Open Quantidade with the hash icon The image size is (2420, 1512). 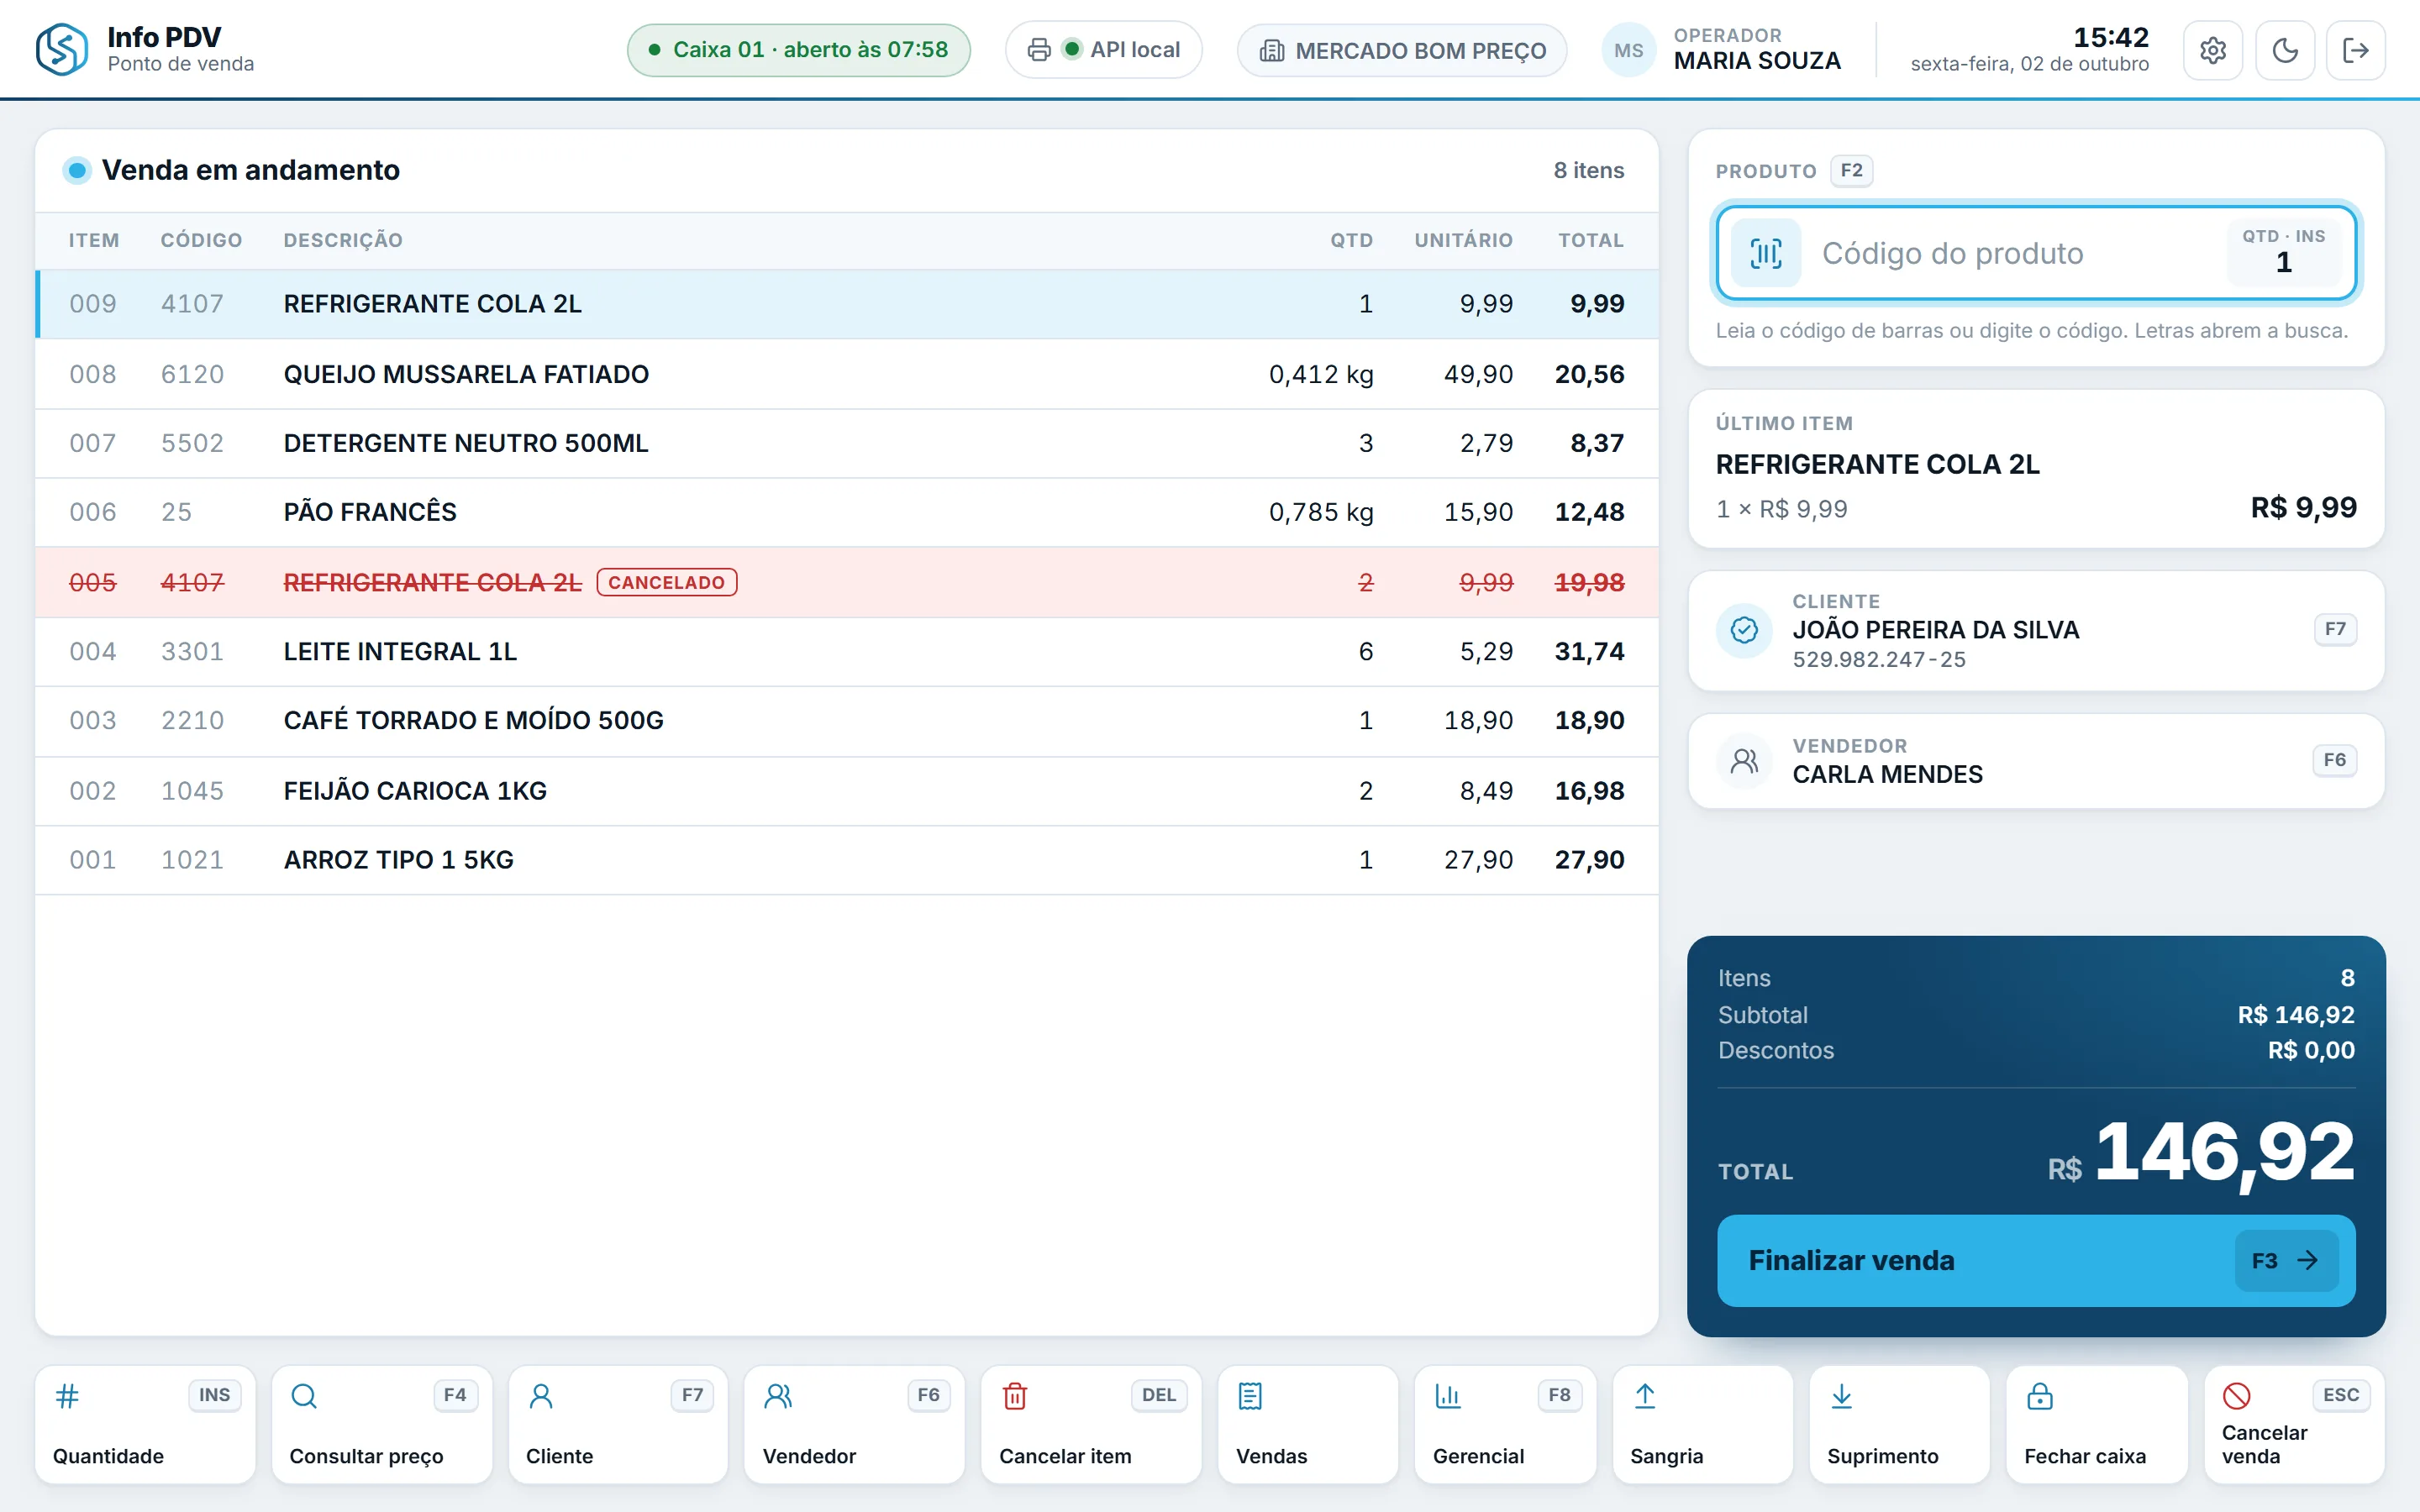[145, 1424]
